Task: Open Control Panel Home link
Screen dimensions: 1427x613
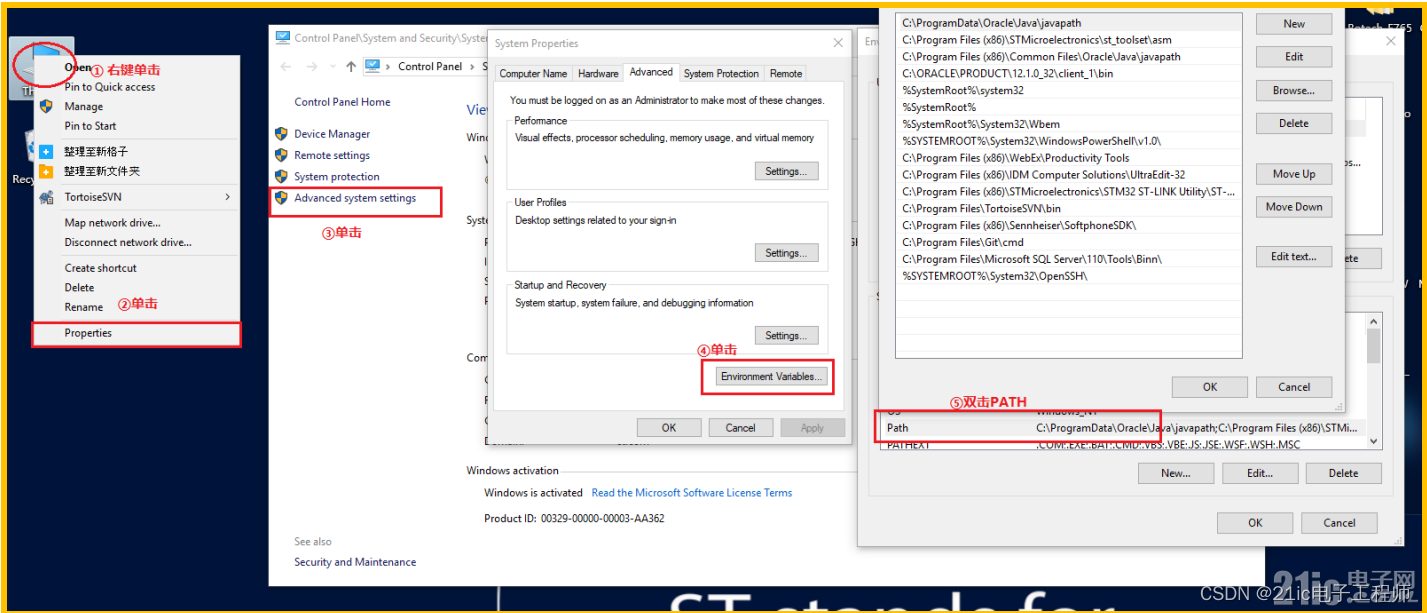Action: (x=342, y=102)
